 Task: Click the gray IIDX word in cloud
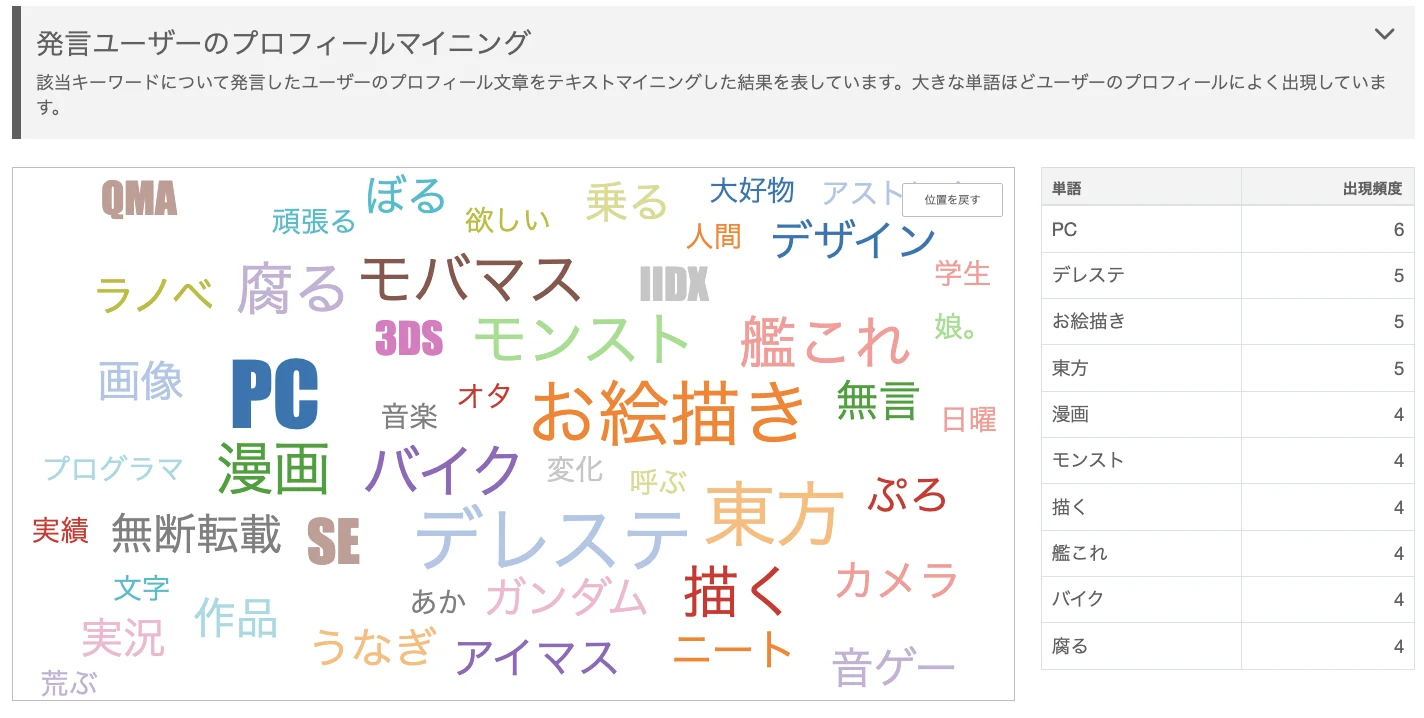(x=674, y=284)
